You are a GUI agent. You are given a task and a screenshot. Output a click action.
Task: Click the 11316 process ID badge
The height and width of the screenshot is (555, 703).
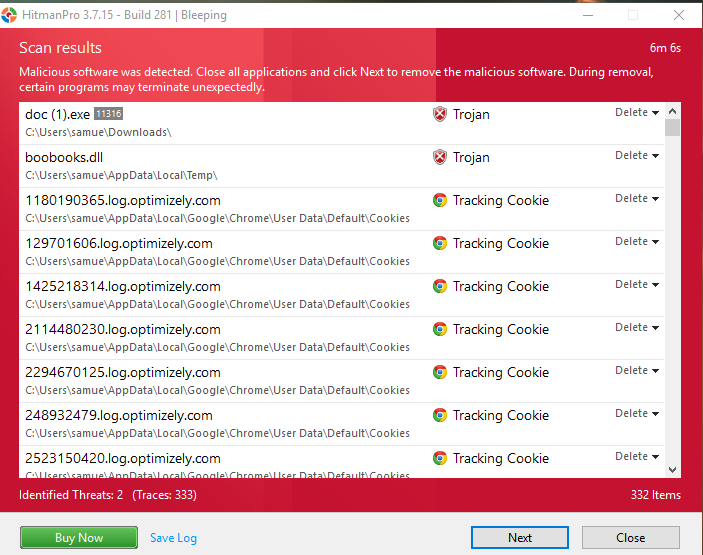coord(108,114)
